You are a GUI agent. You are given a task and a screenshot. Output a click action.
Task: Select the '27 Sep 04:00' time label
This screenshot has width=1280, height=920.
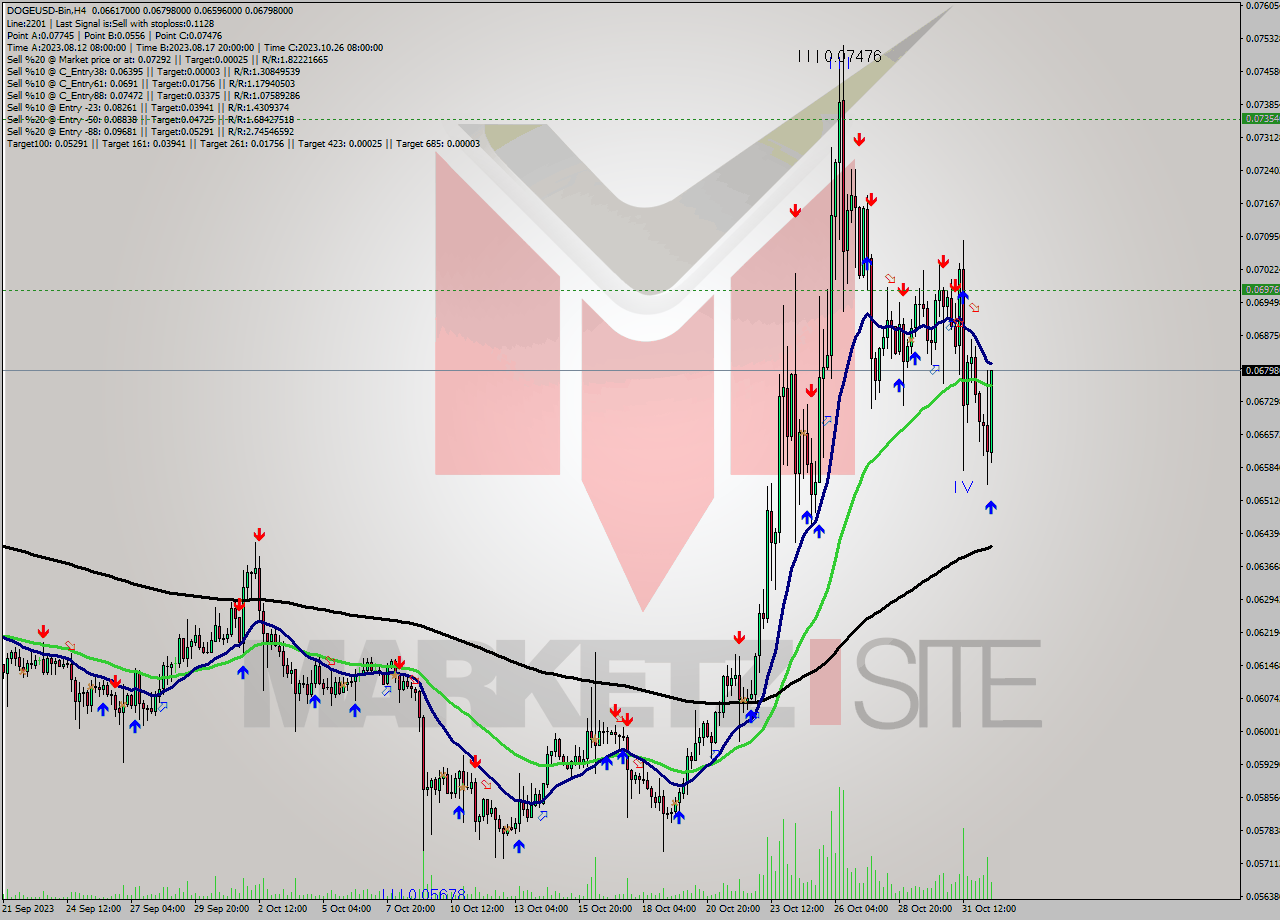(158, 909)
